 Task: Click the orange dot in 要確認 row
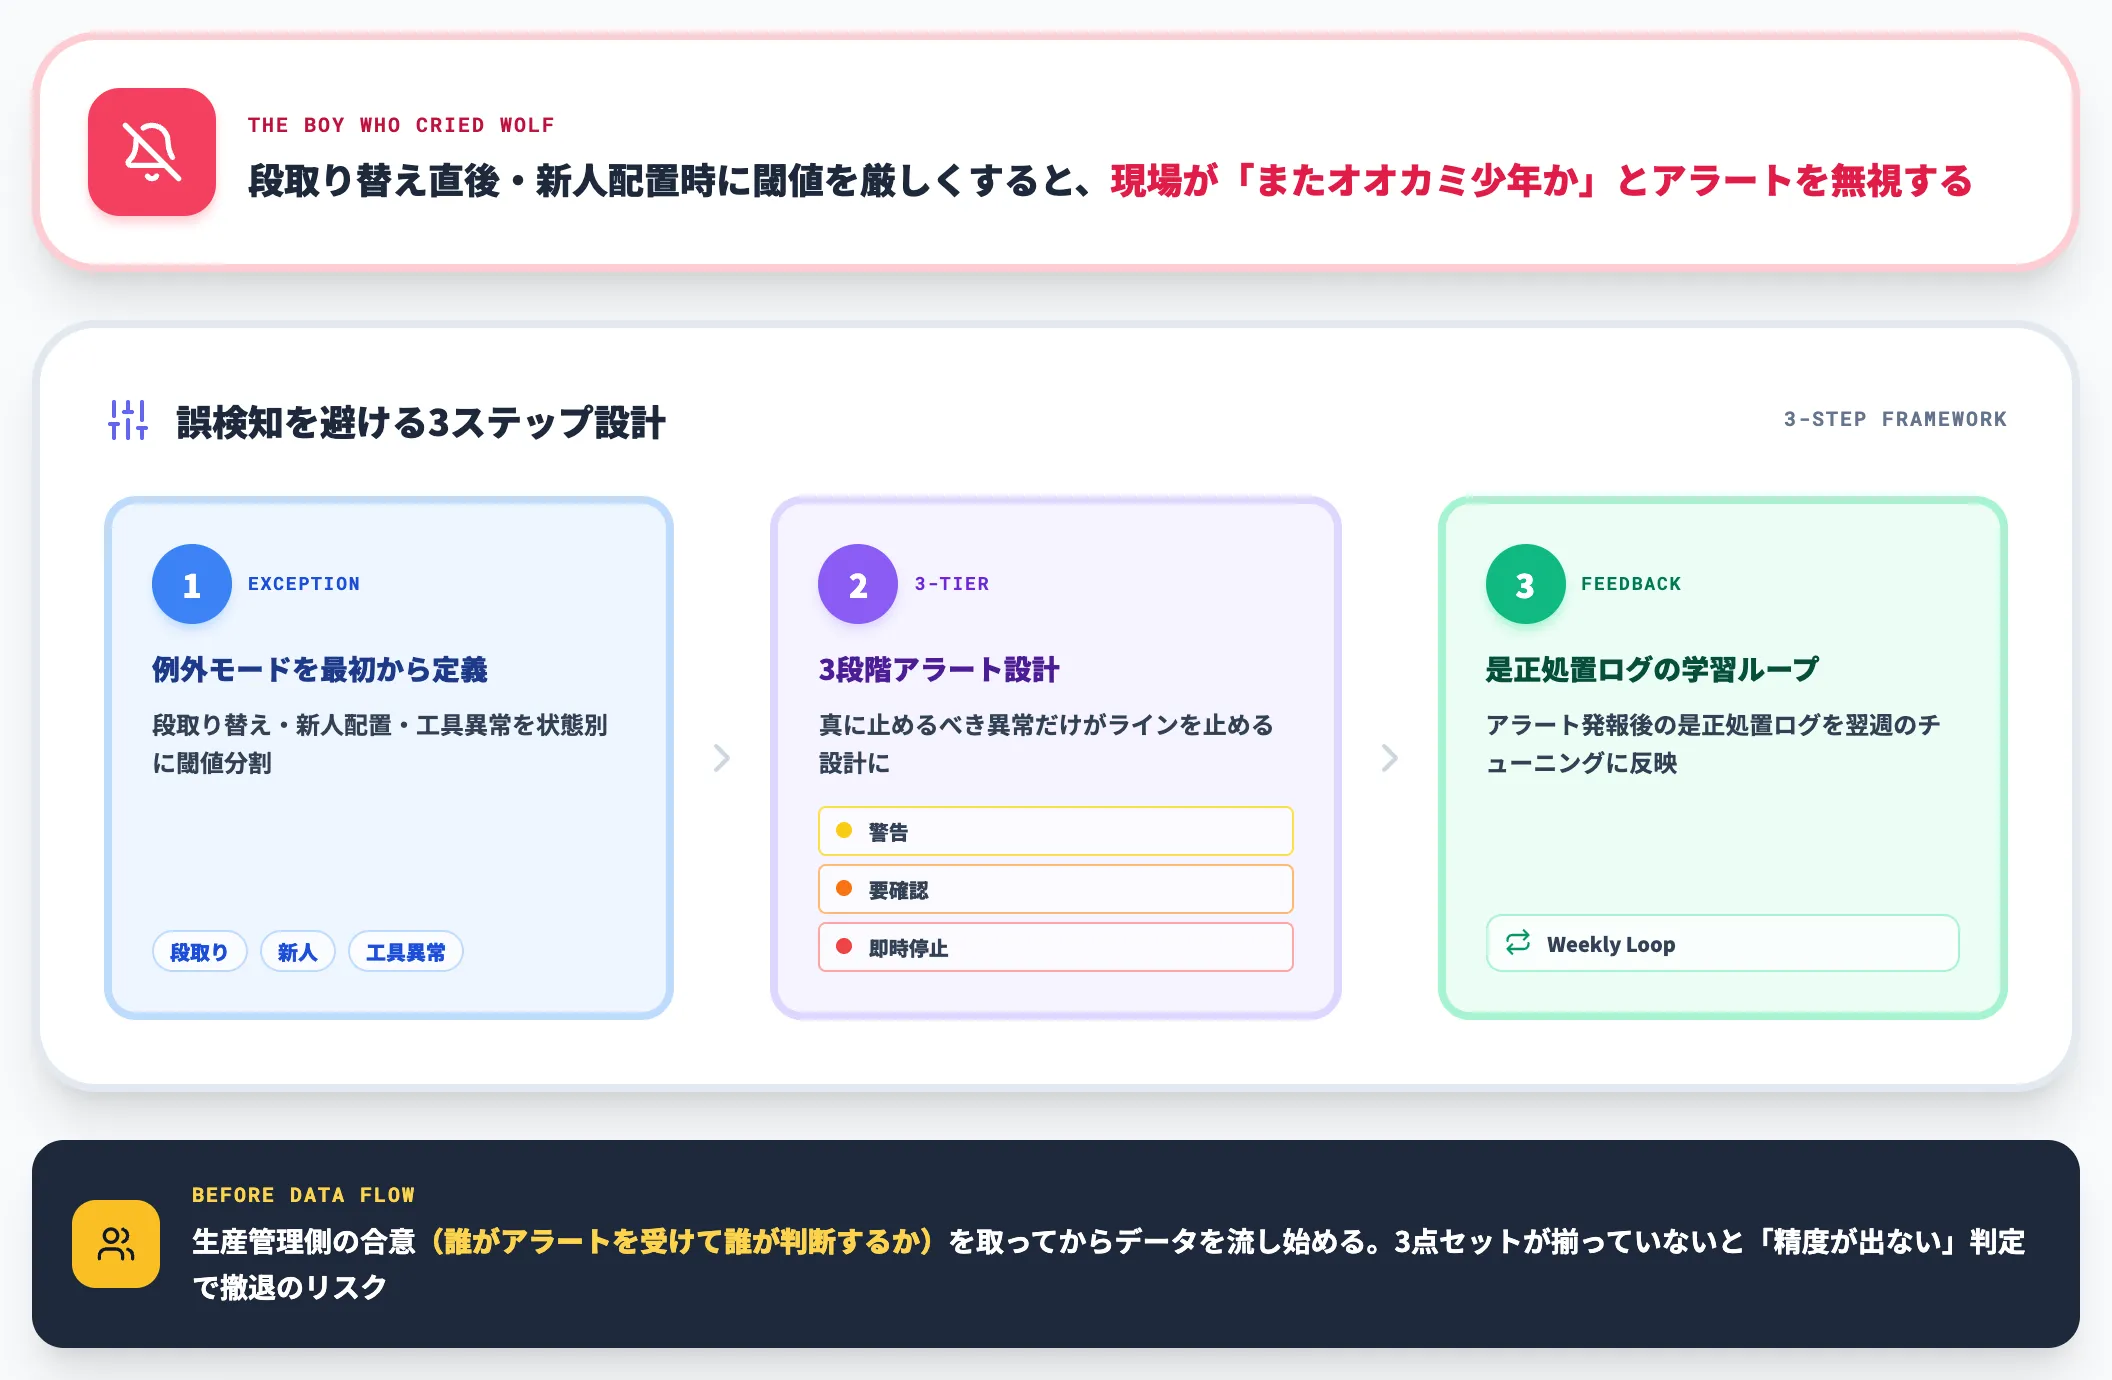tap(844, 888)
